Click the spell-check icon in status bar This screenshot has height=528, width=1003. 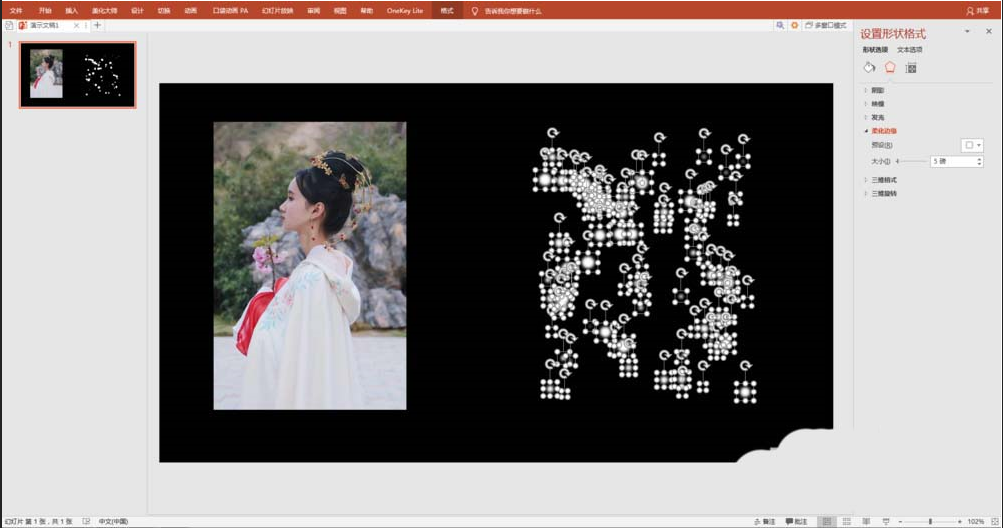[x=86, y=522]
